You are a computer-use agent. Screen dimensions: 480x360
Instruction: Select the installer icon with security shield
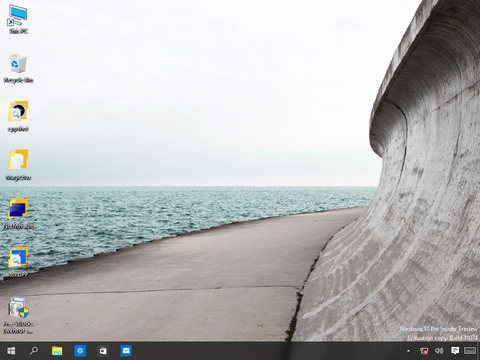coord(18,315)
